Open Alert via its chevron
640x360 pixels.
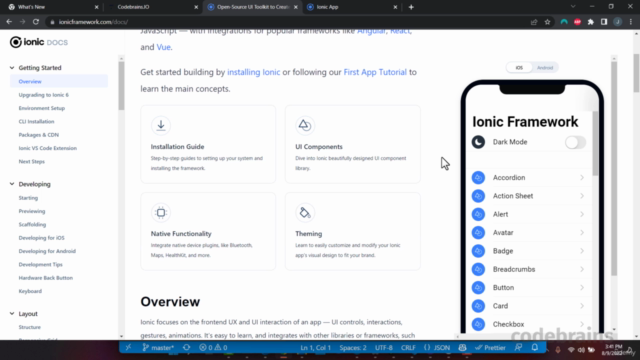(582, 214)
